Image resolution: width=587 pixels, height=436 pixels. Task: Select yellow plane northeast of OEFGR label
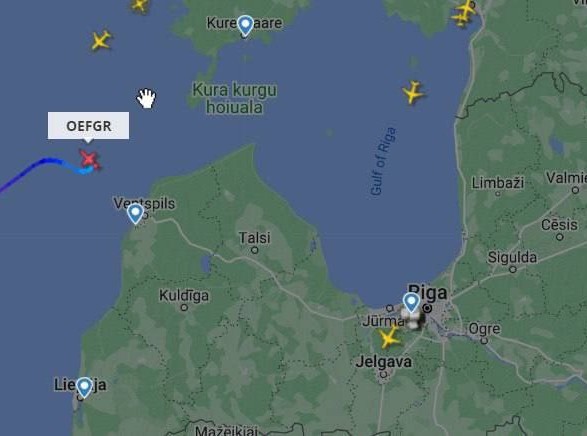click(101, 40)
